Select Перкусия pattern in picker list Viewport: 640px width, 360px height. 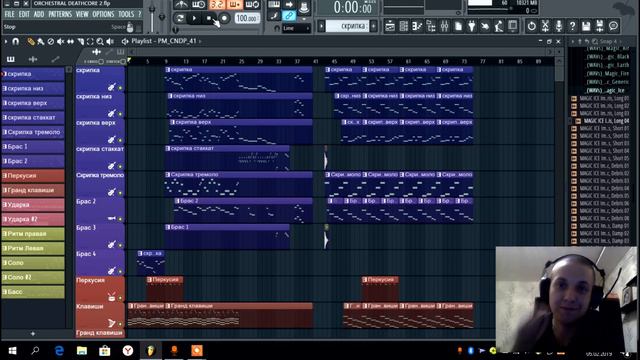[33, 176]
